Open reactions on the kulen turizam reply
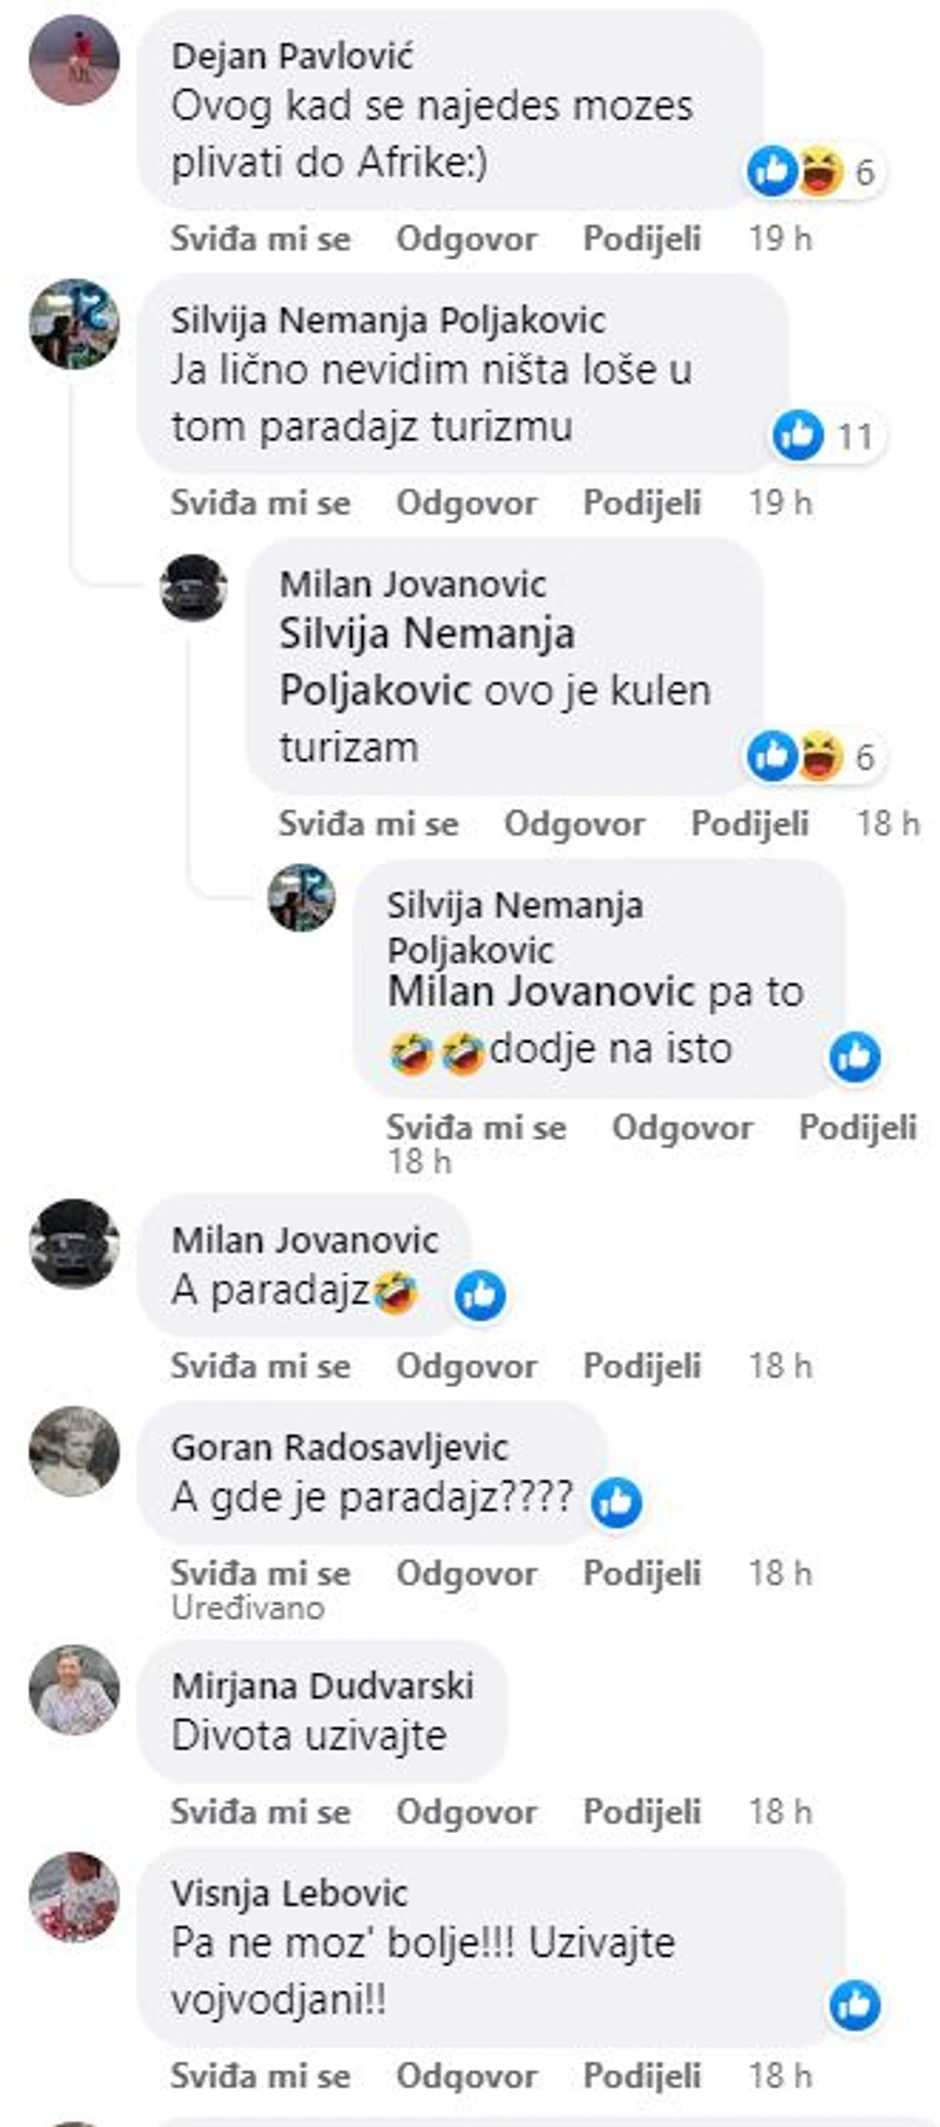The width and height of the screenshot is (940, 2127). (816, 756)
